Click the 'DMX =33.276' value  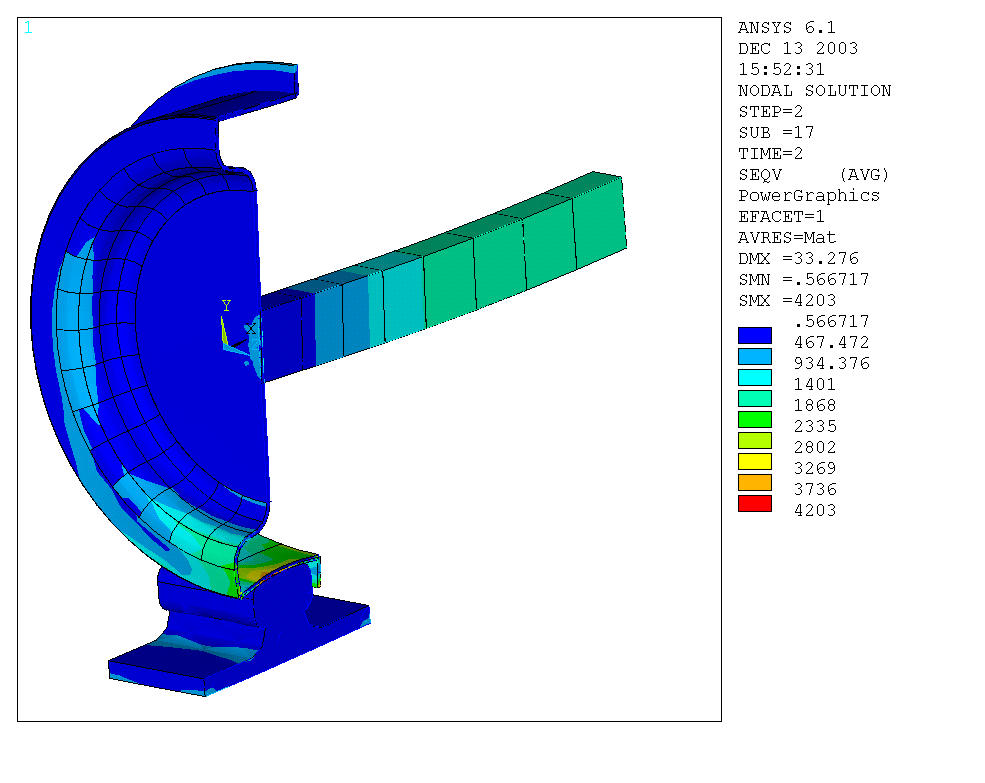coord(798,258)
